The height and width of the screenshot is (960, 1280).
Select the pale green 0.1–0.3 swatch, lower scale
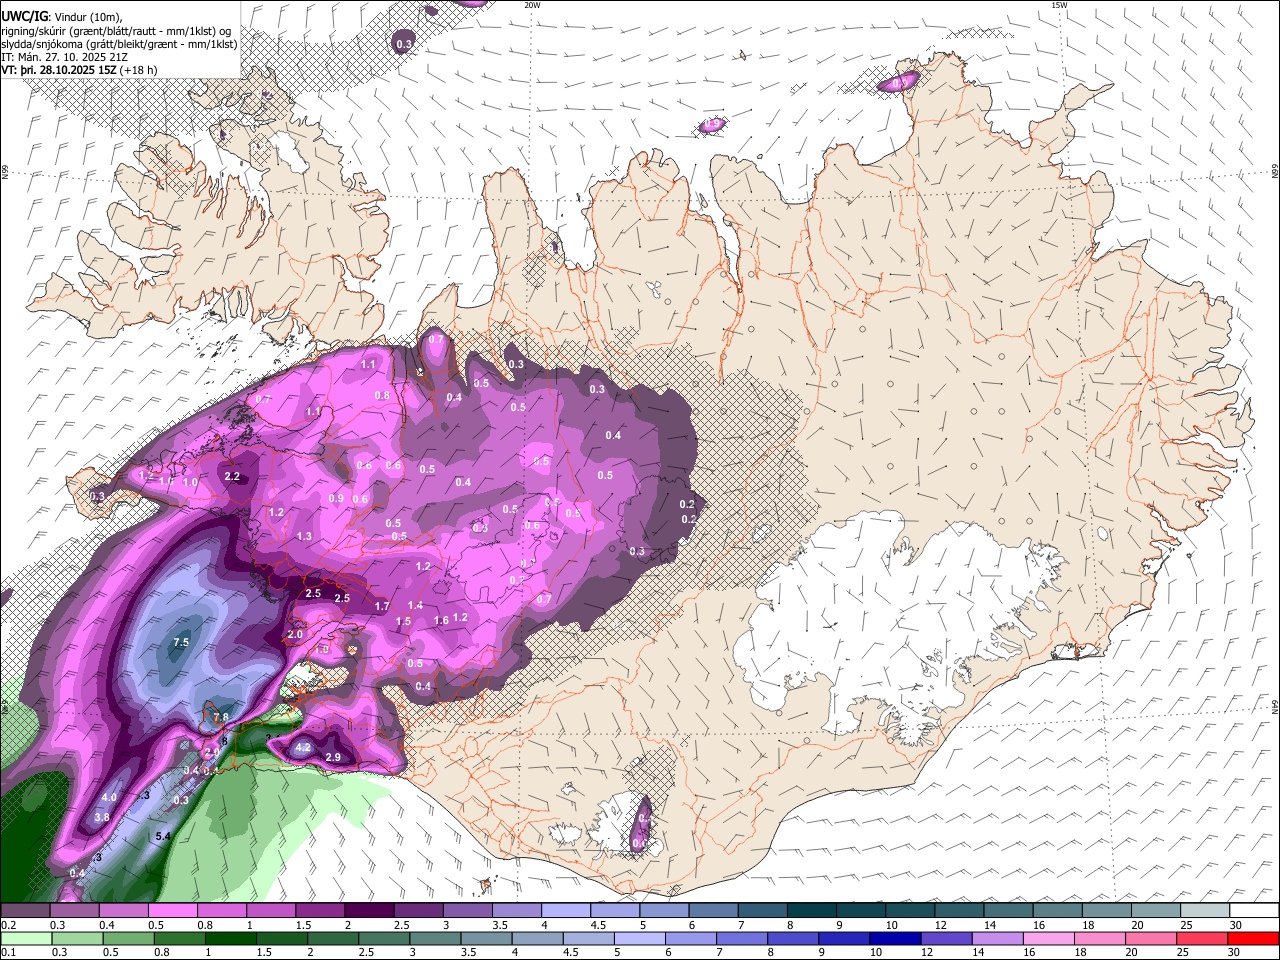[x=25, y=939]
